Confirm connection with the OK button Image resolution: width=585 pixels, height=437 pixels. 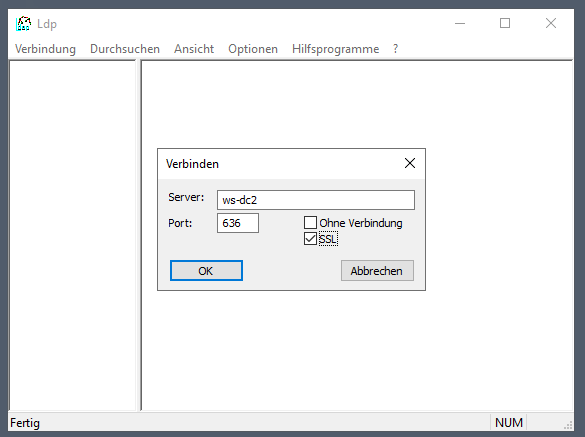pos(206,271)
